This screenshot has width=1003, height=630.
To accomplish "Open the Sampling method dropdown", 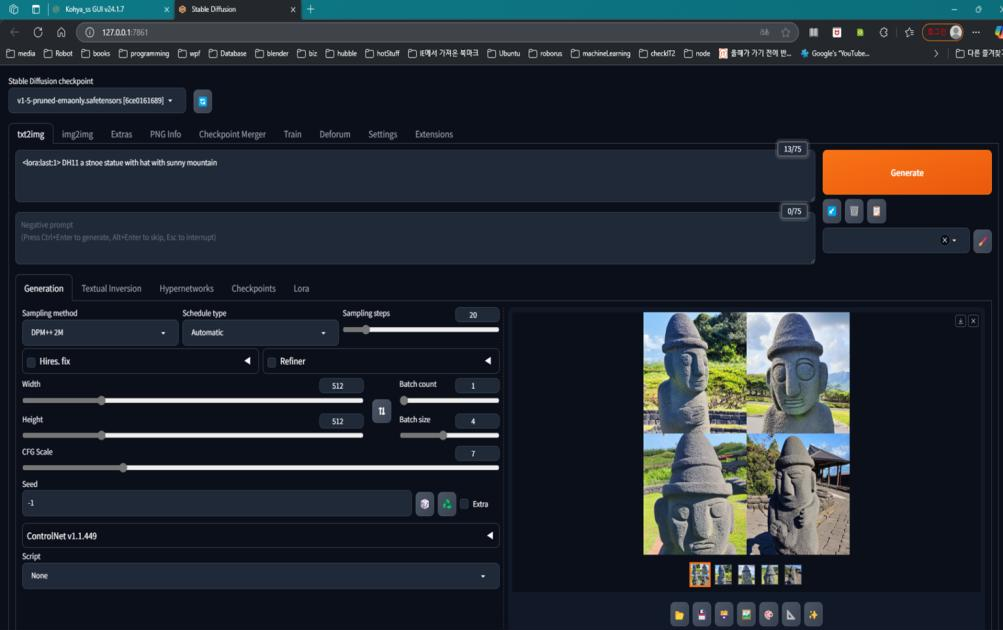I will tap(100, 333).
